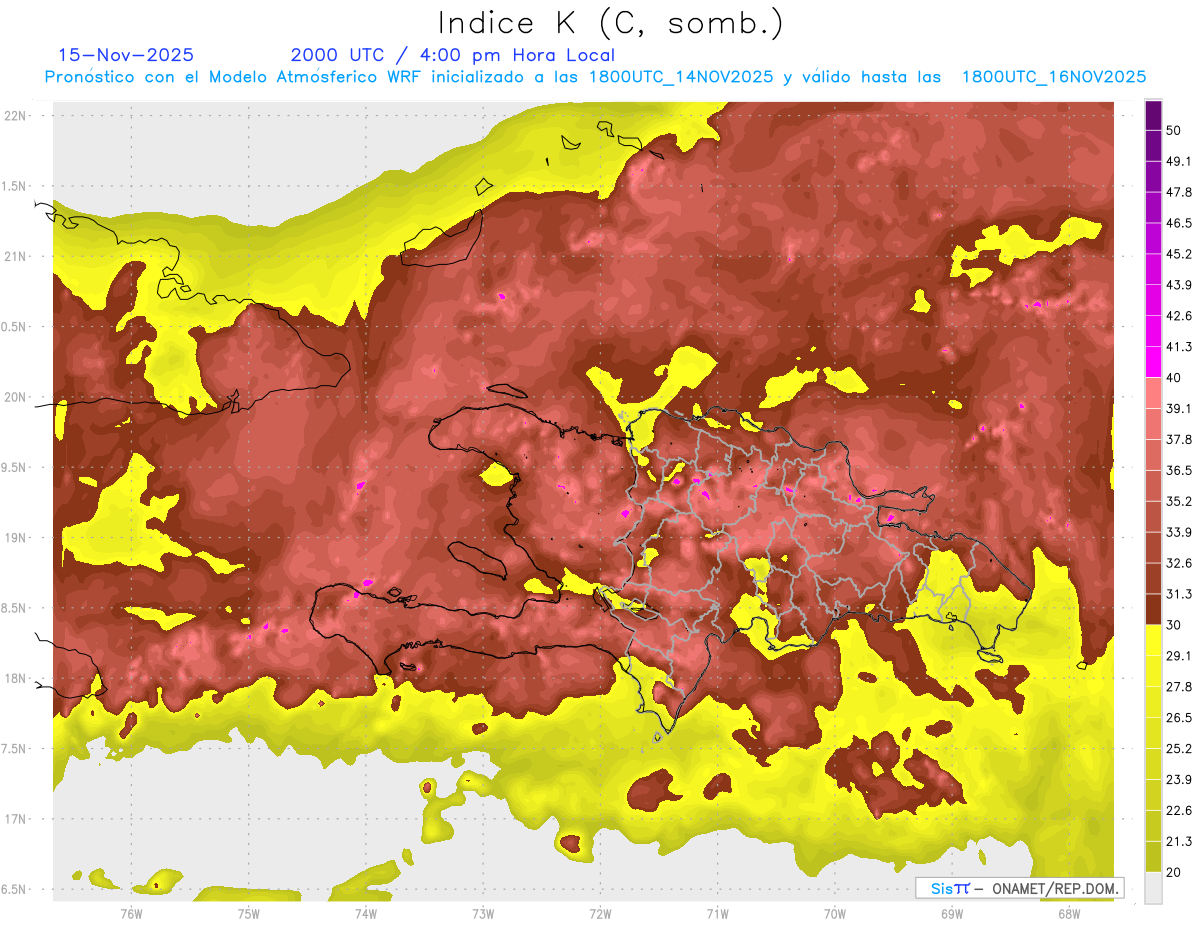
Task: Click the "49.1" color scale value
Action: click(x=1179, y=161)
